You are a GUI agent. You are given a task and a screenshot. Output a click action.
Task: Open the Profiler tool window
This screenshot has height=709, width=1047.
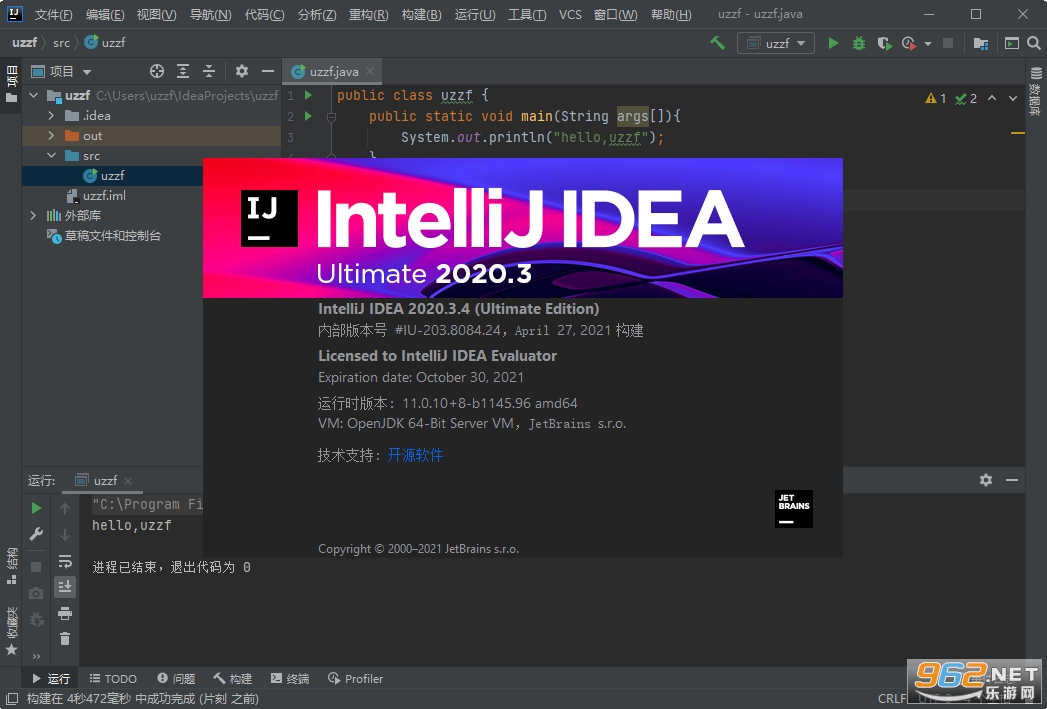(355, 678)
